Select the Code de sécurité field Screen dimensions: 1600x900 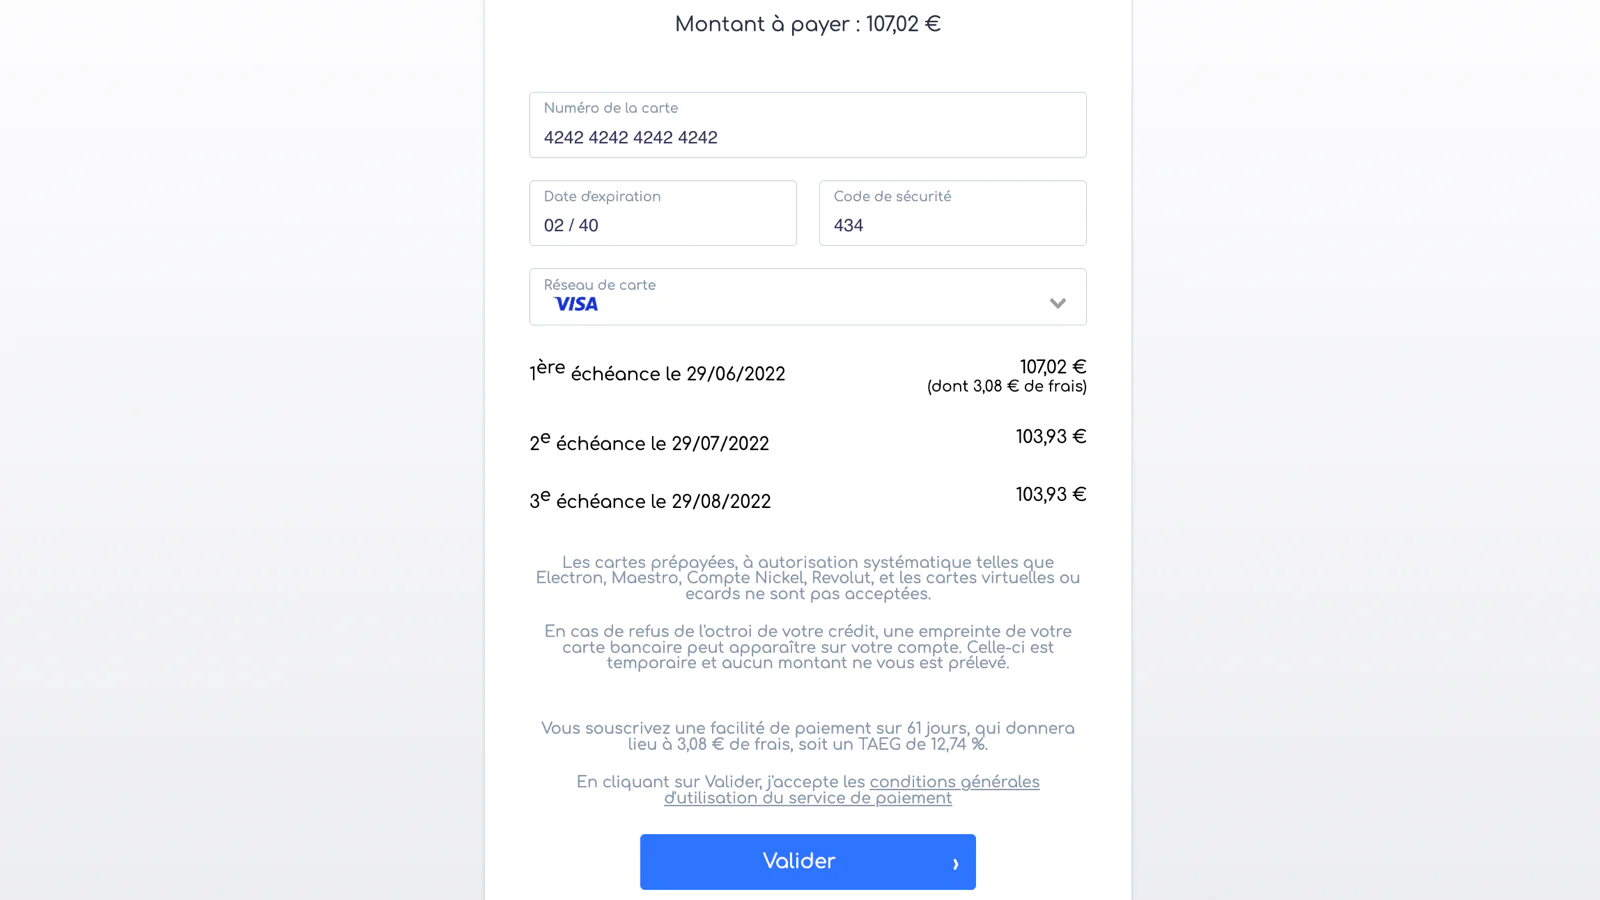tap(952, 224)
